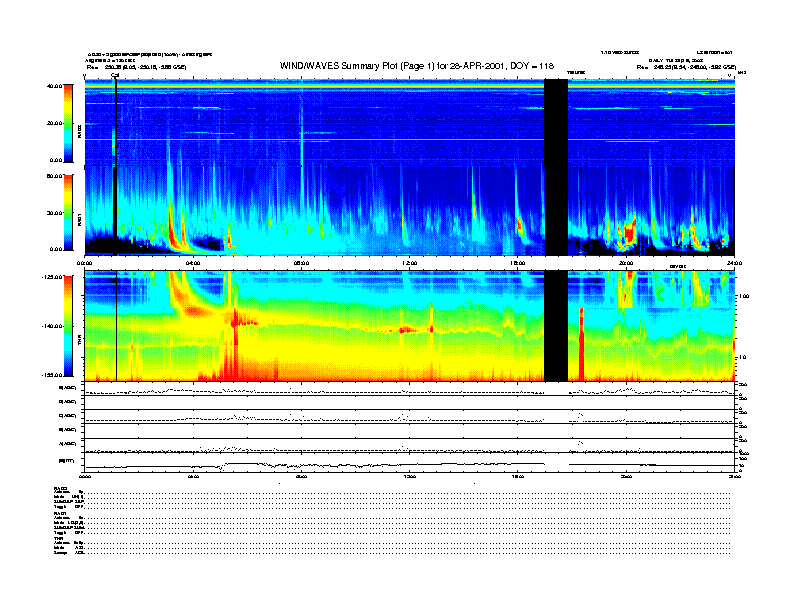Viewport: 792px width, 612px height.
Task: Click the RAD2 color scale bar
Action: pyautogui.click(x=68, y=123)
